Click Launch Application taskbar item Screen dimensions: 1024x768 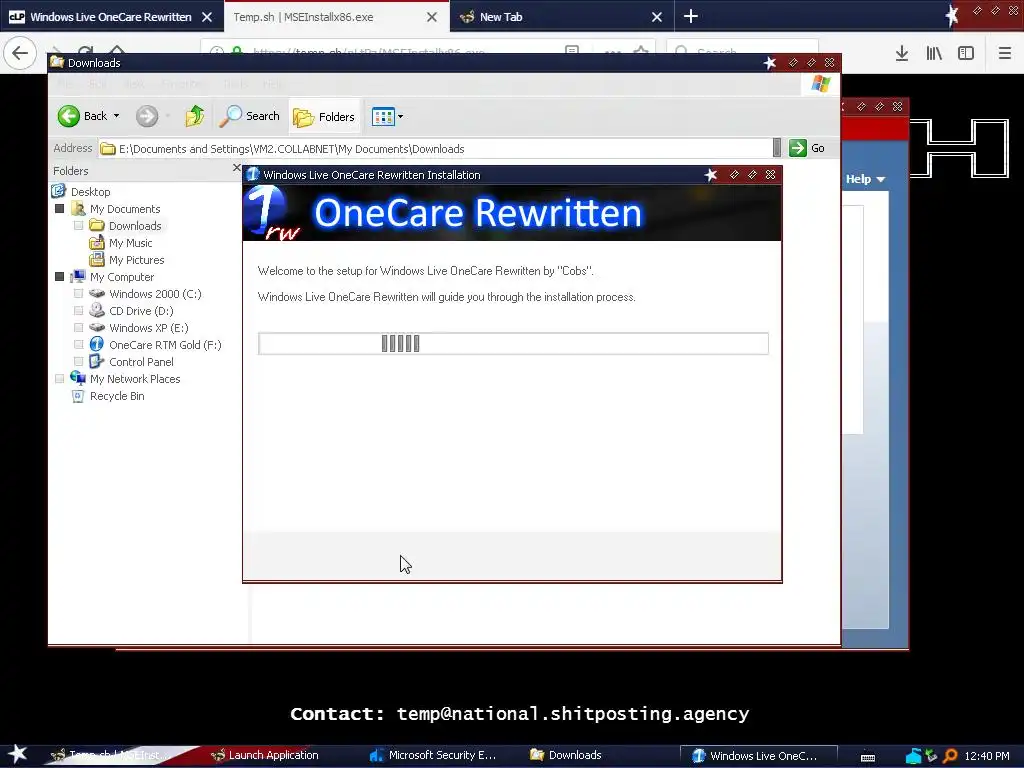coord(265,755)
